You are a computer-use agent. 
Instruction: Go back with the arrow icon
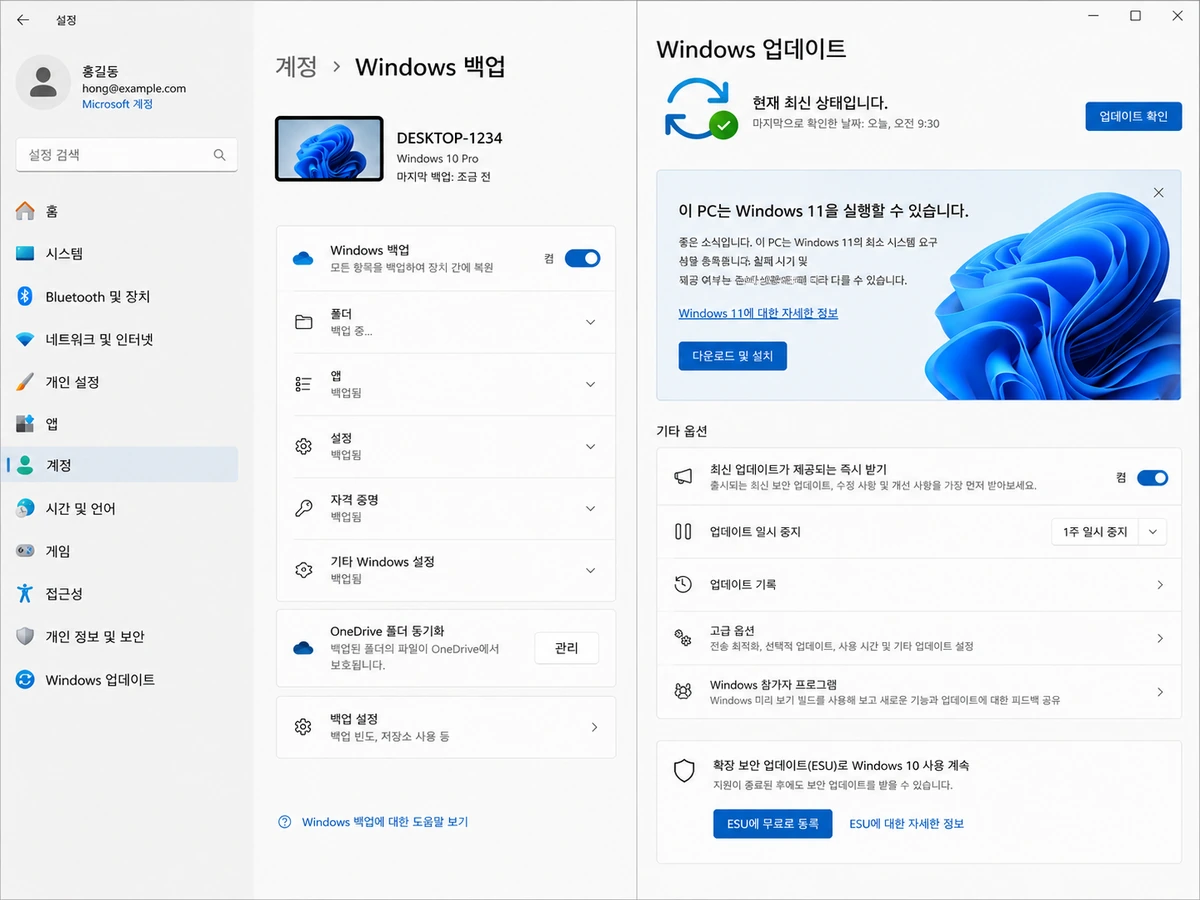coord(23,20)
